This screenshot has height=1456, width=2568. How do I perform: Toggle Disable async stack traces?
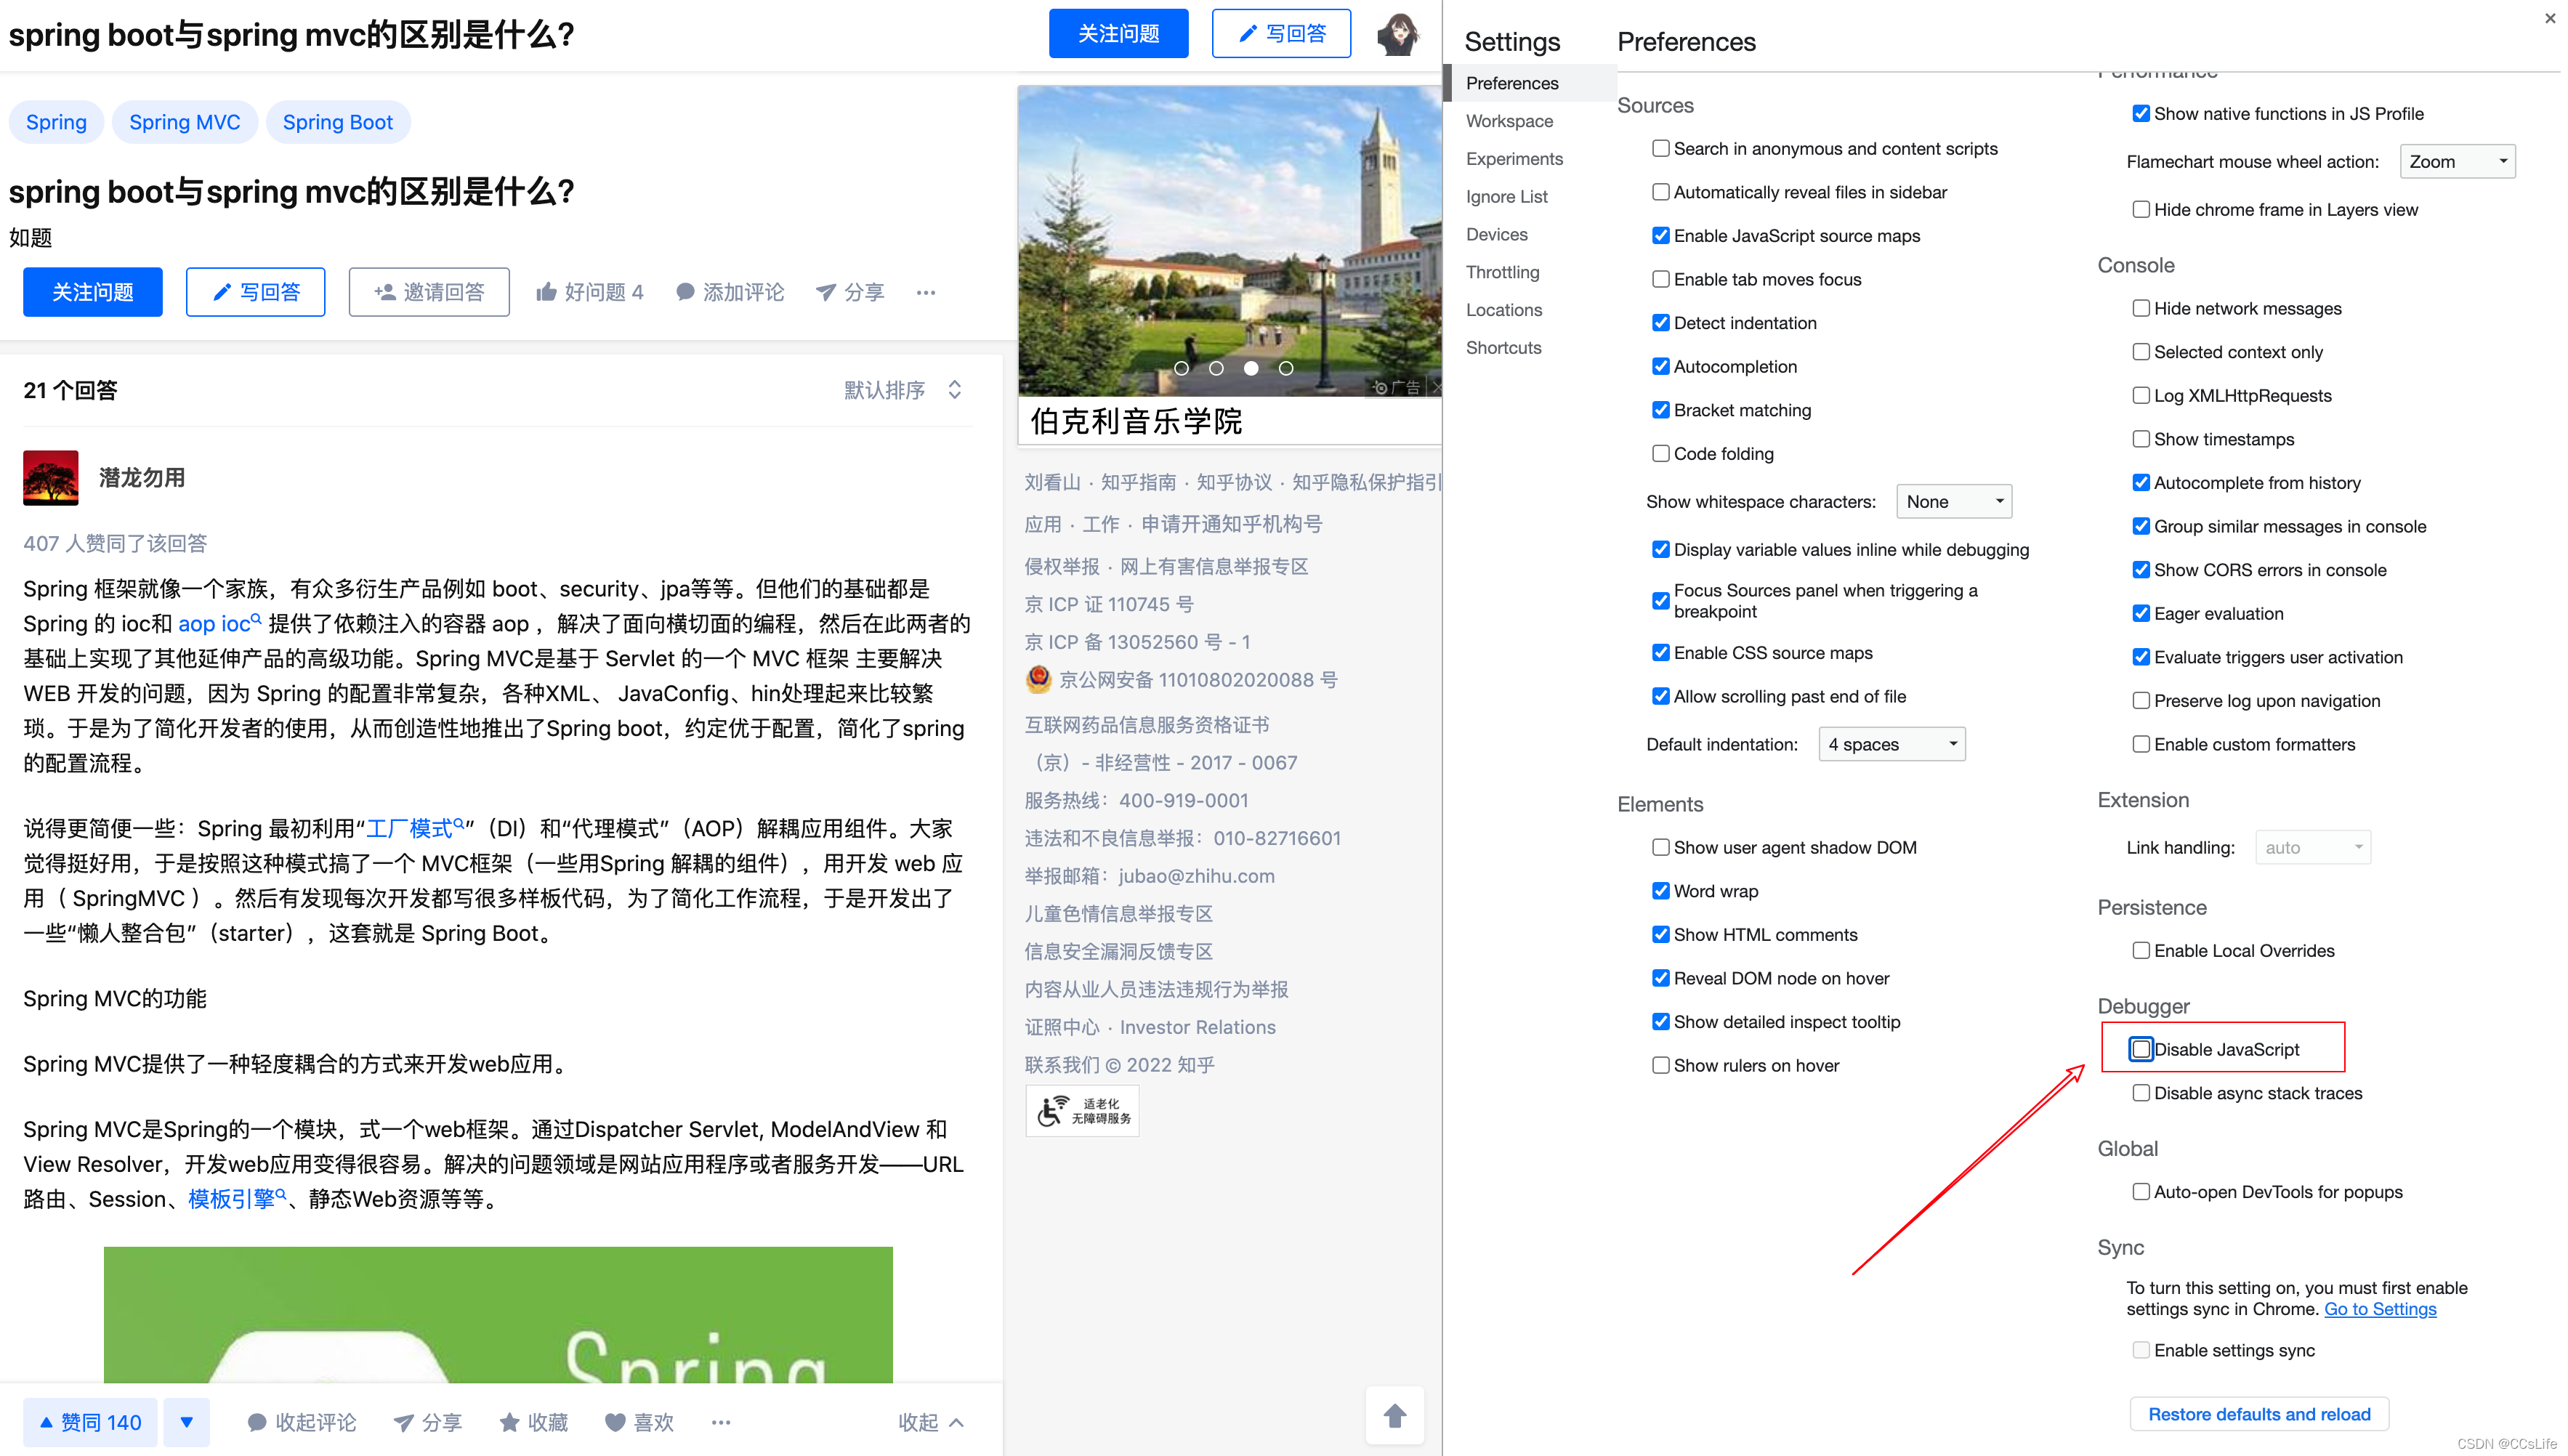tap(2141, 1093)
